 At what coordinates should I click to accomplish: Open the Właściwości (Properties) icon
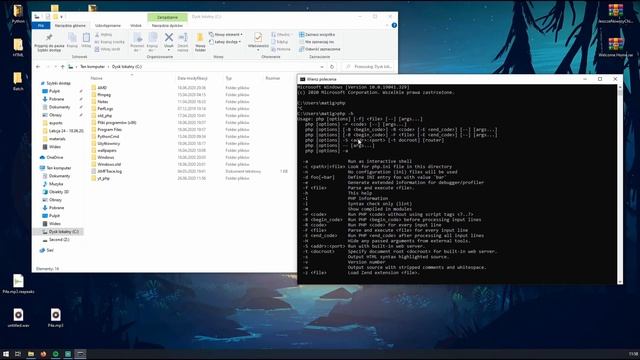tap(258, 38)
